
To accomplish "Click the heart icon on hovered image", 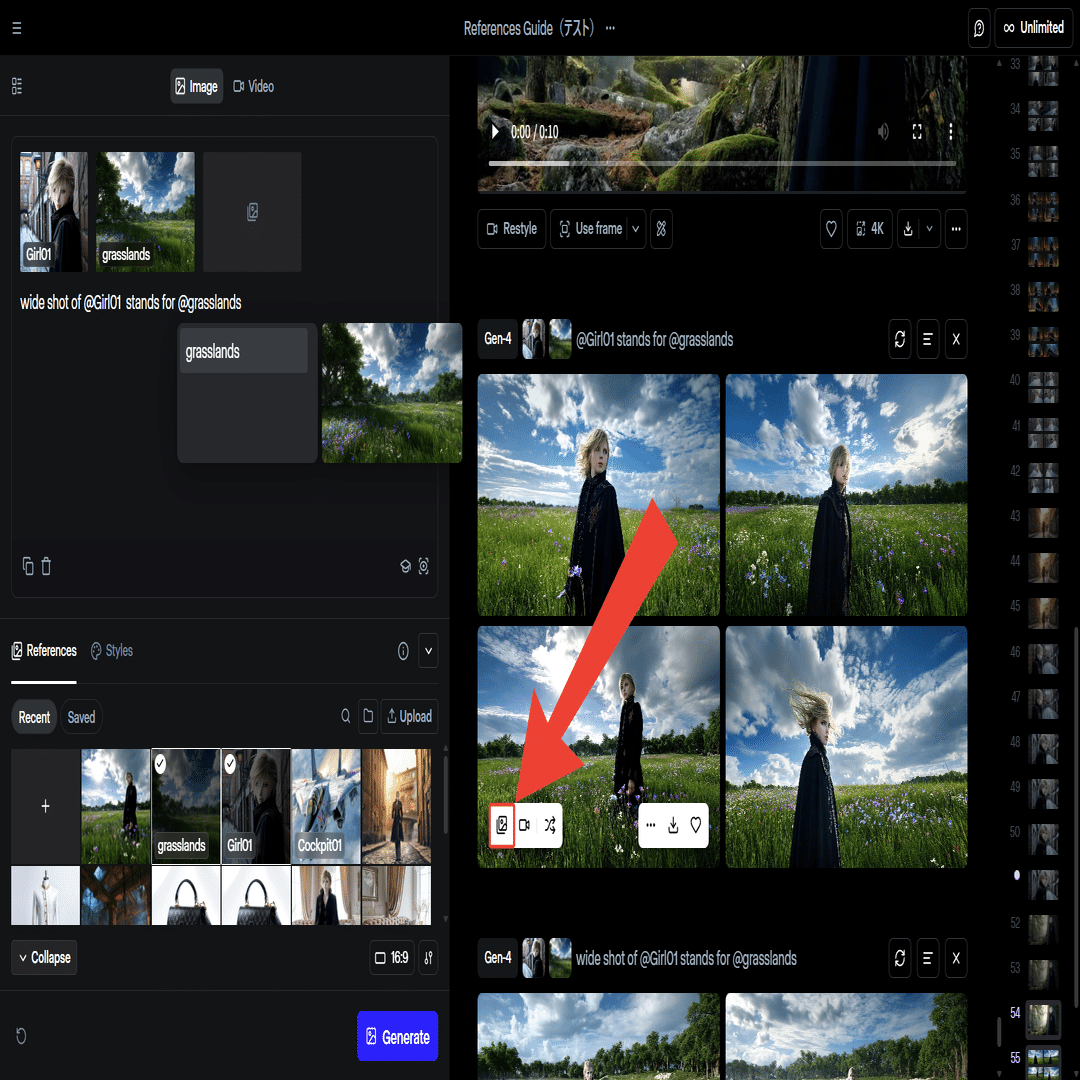I will (x=696, y=824).
